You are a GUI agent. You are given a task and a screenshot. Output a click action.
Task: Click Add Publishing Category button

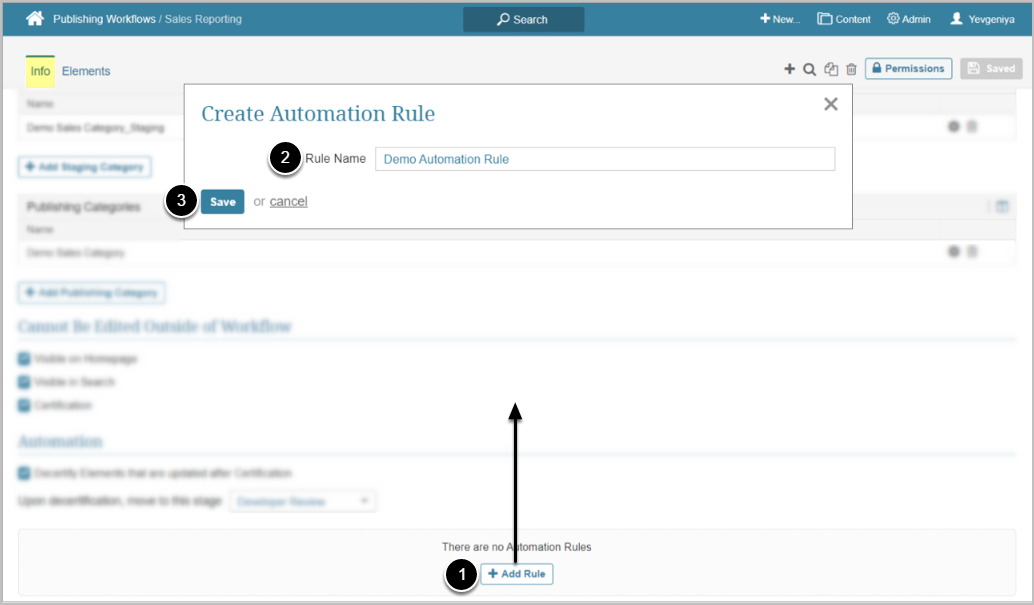[x=92, y=292]
